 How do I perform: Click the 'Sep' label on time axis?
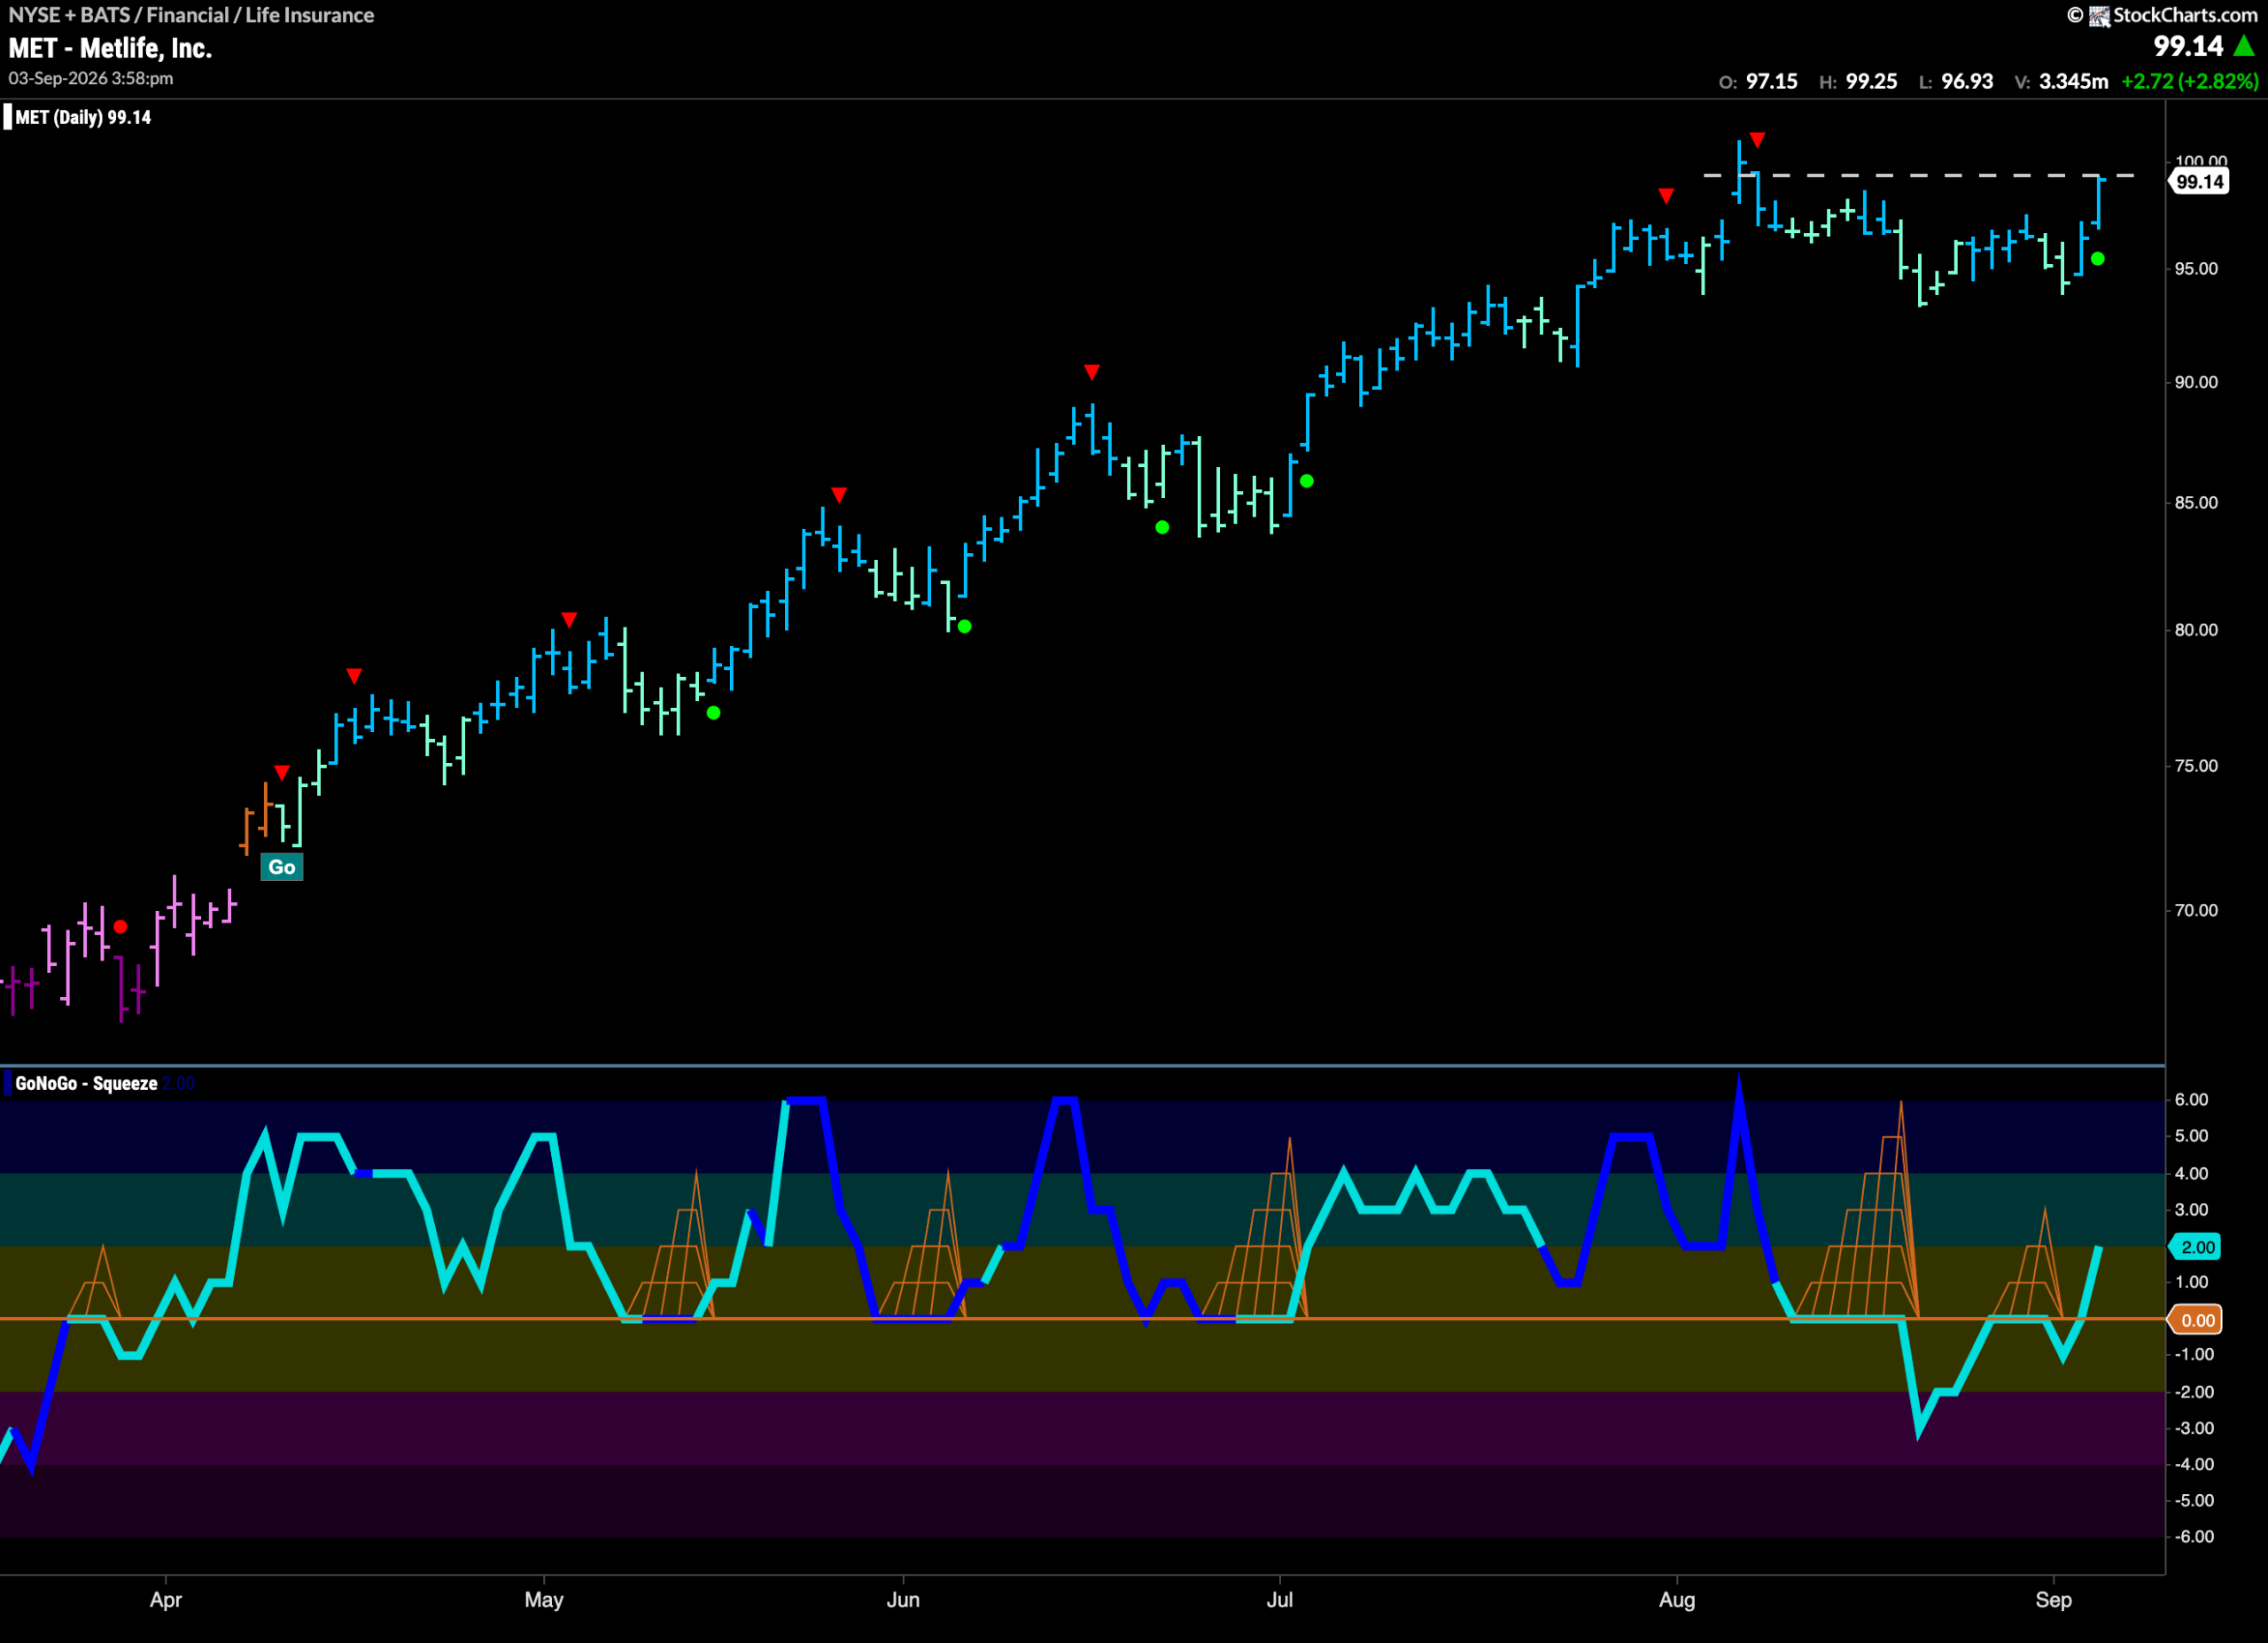[x=2054, y=1600]
